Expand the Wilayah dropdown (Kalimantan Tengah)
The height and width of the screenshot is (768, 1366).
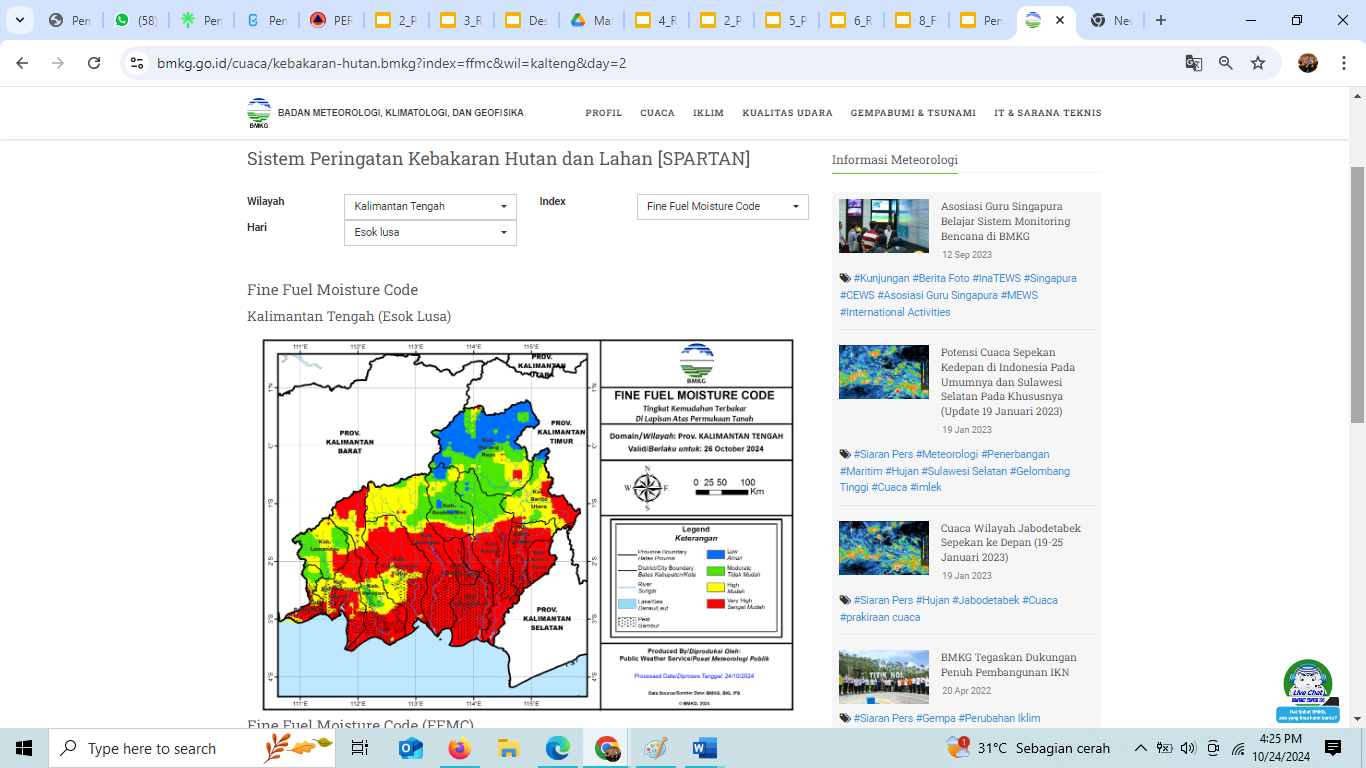point(430,206)
